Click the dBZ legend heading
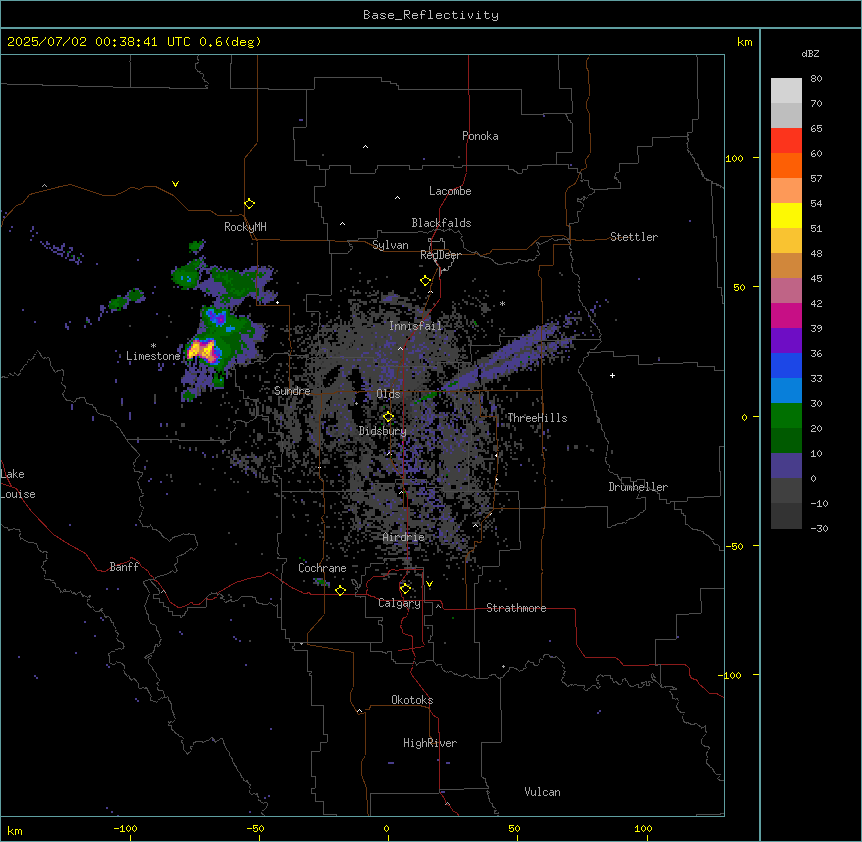Viewport: 862px width, 842px height. 810,53
